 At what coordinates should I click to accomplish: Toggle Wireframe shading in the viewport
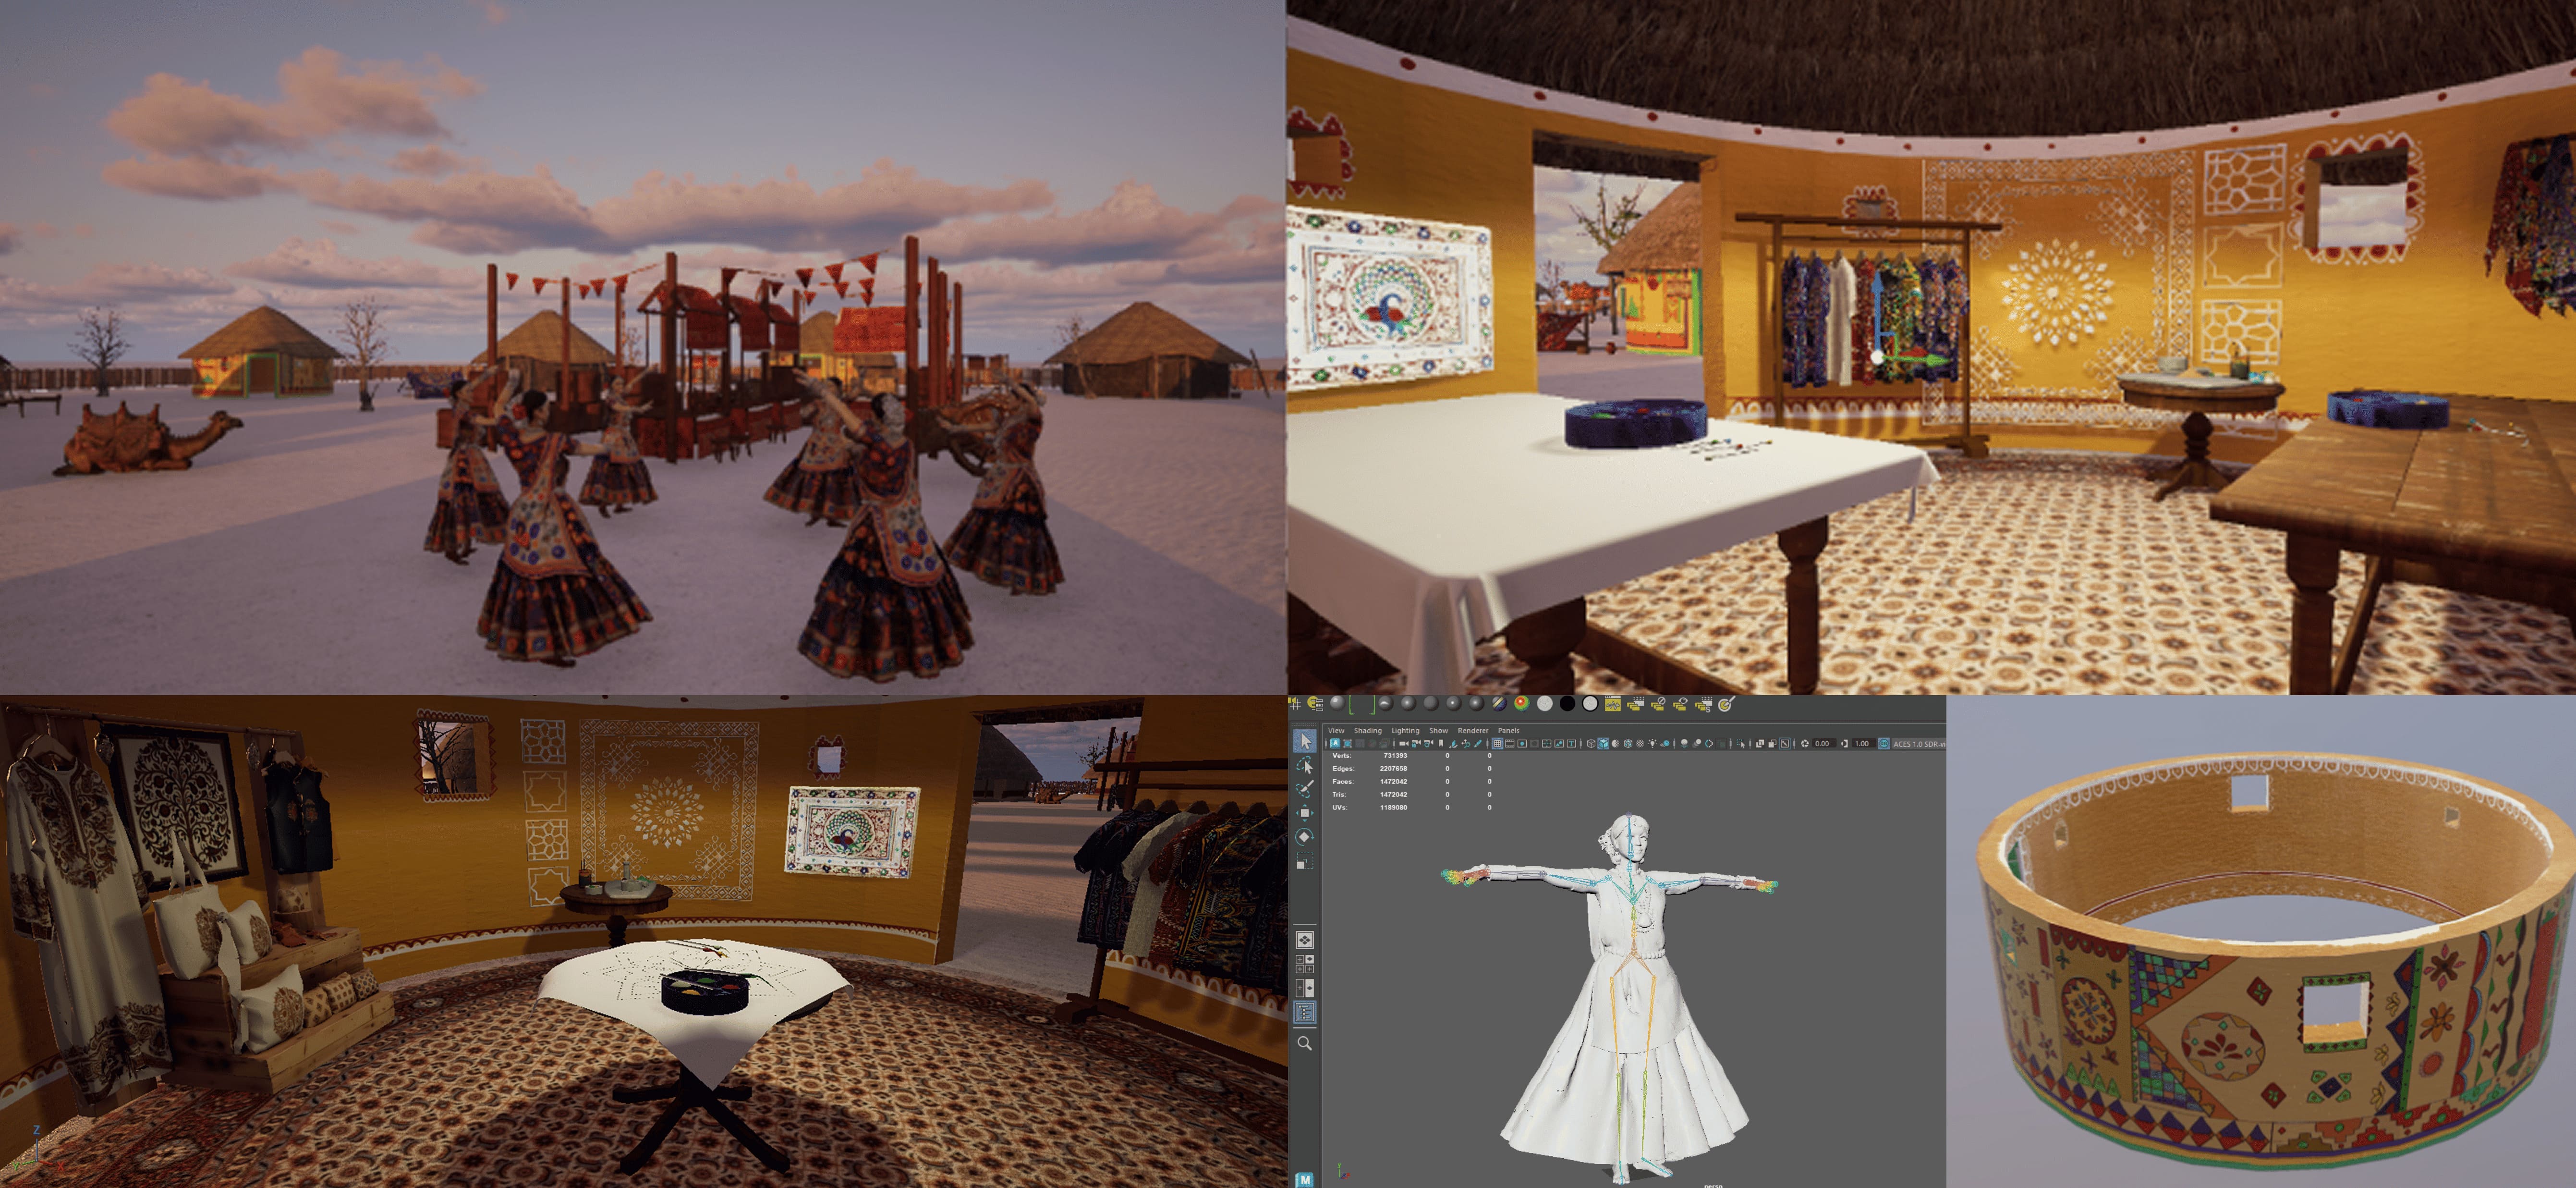pos(1591,743)
